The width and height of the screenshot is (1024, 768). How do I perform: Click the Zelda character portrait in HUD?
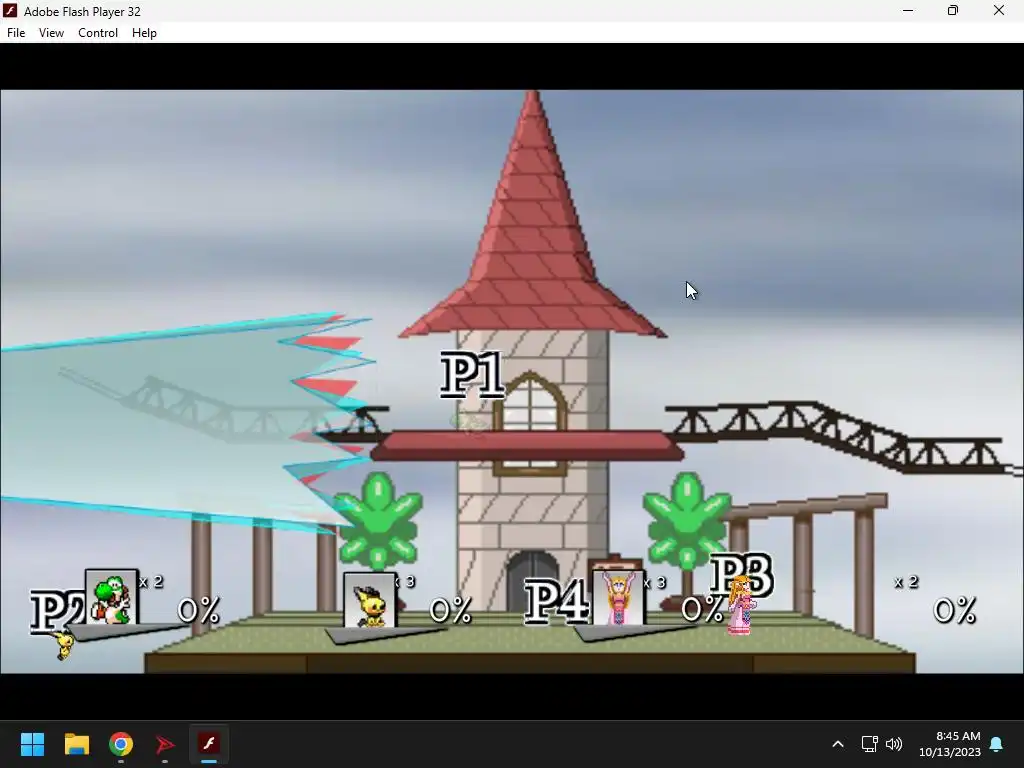[618, 598]
